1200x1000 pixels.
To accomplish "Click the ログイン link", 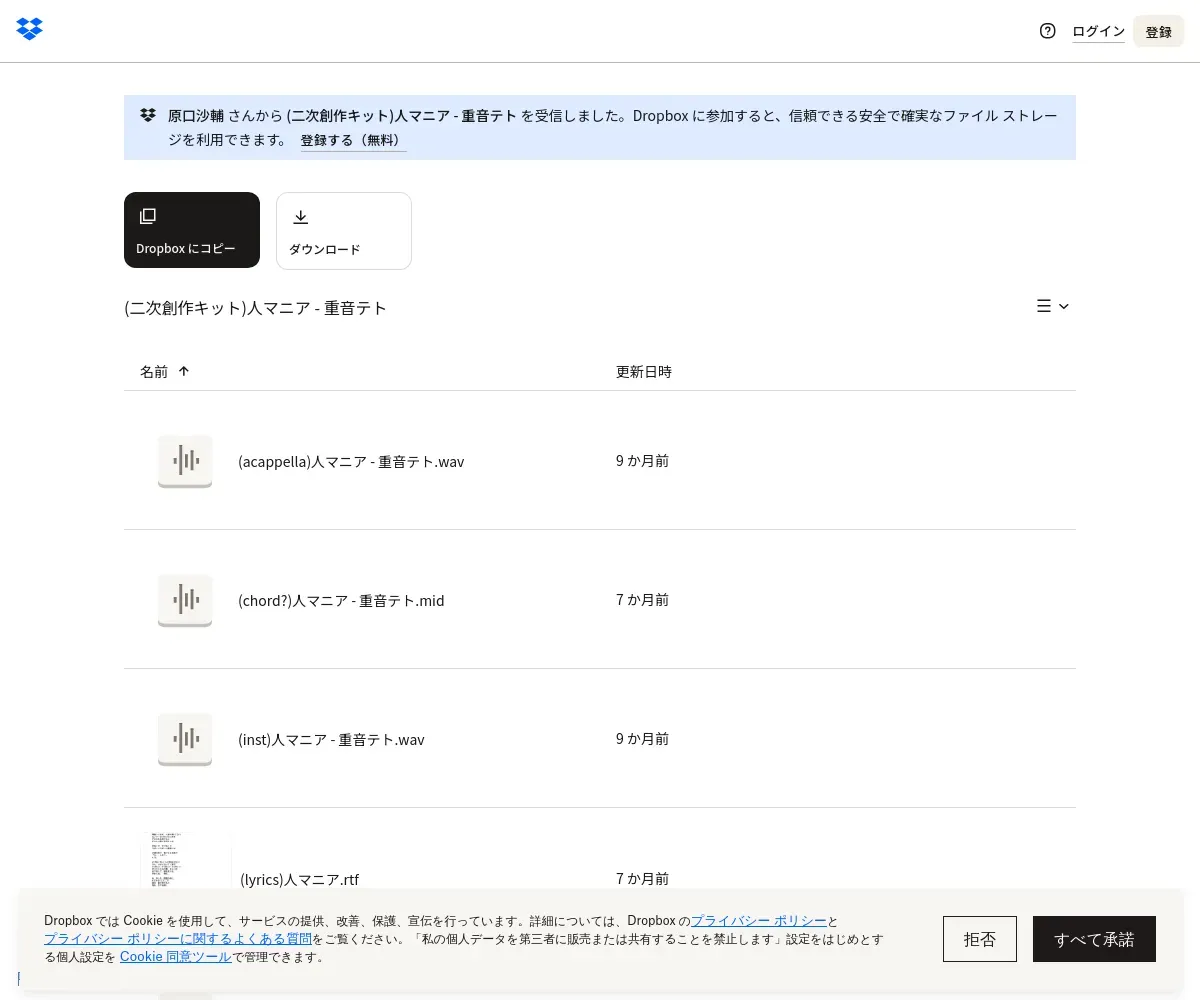I will coord(1098,31).
